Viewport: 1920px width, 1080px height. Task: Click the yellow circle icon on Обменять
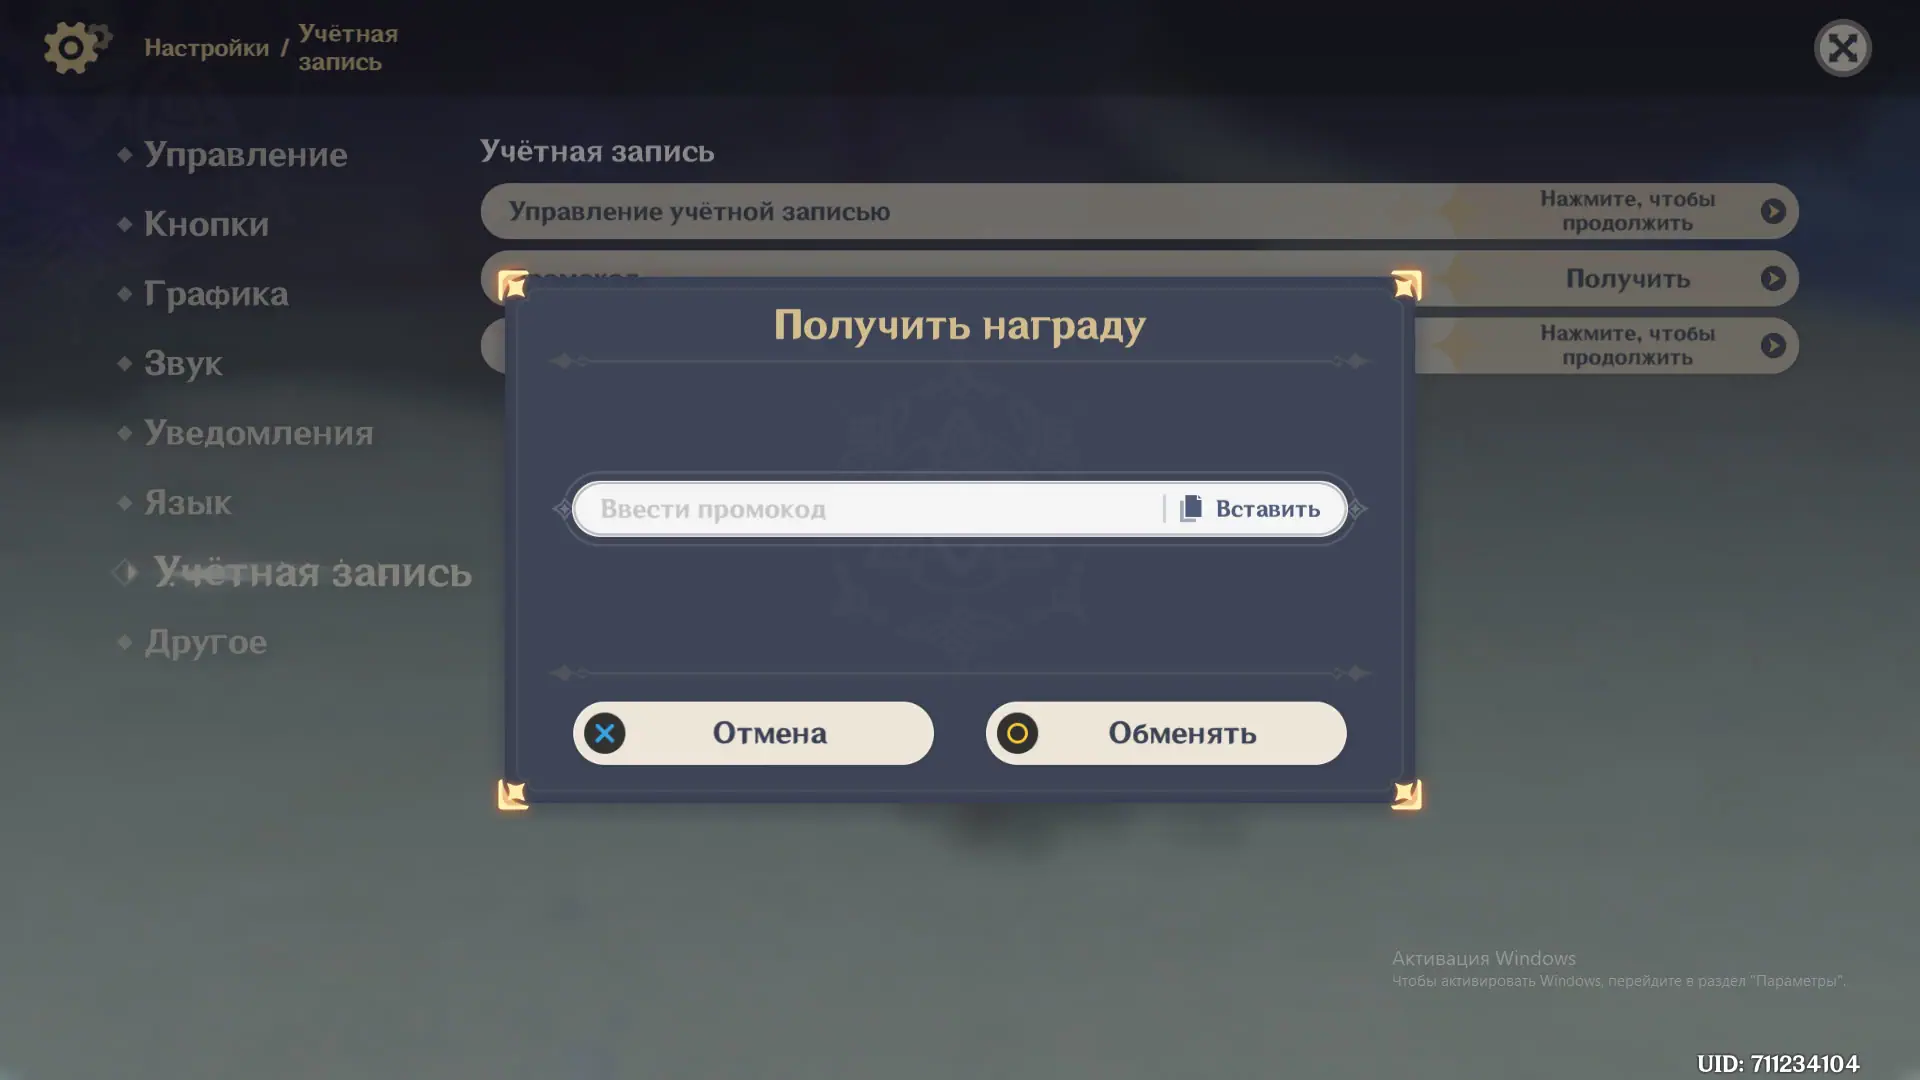coord(1017,733)
